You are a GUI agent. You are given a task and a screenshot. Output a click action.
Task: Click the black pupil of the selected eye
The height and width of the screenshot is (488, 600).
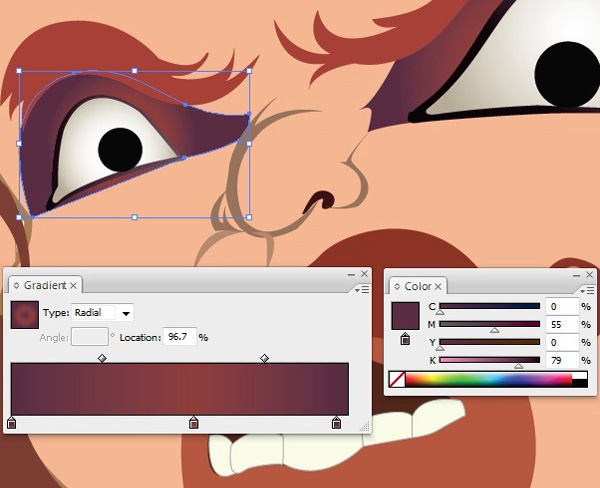coord(120,150)
